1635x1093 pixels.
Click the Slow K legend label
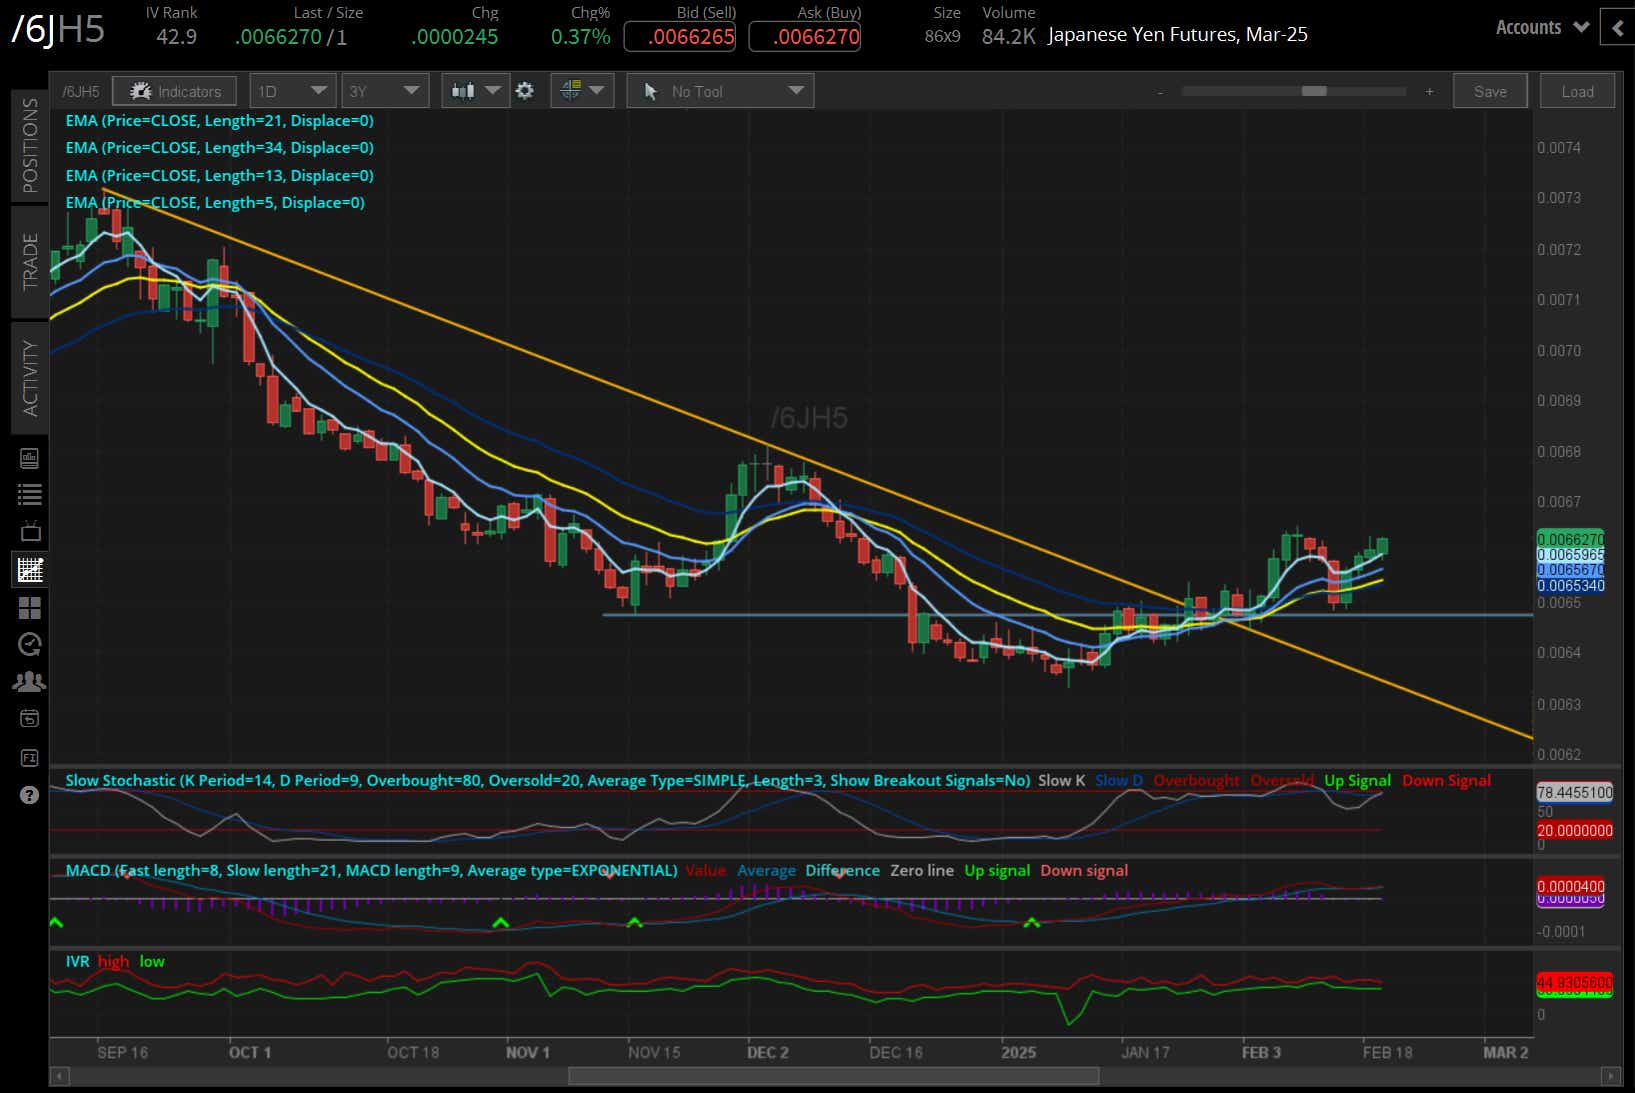[1061, 781]
